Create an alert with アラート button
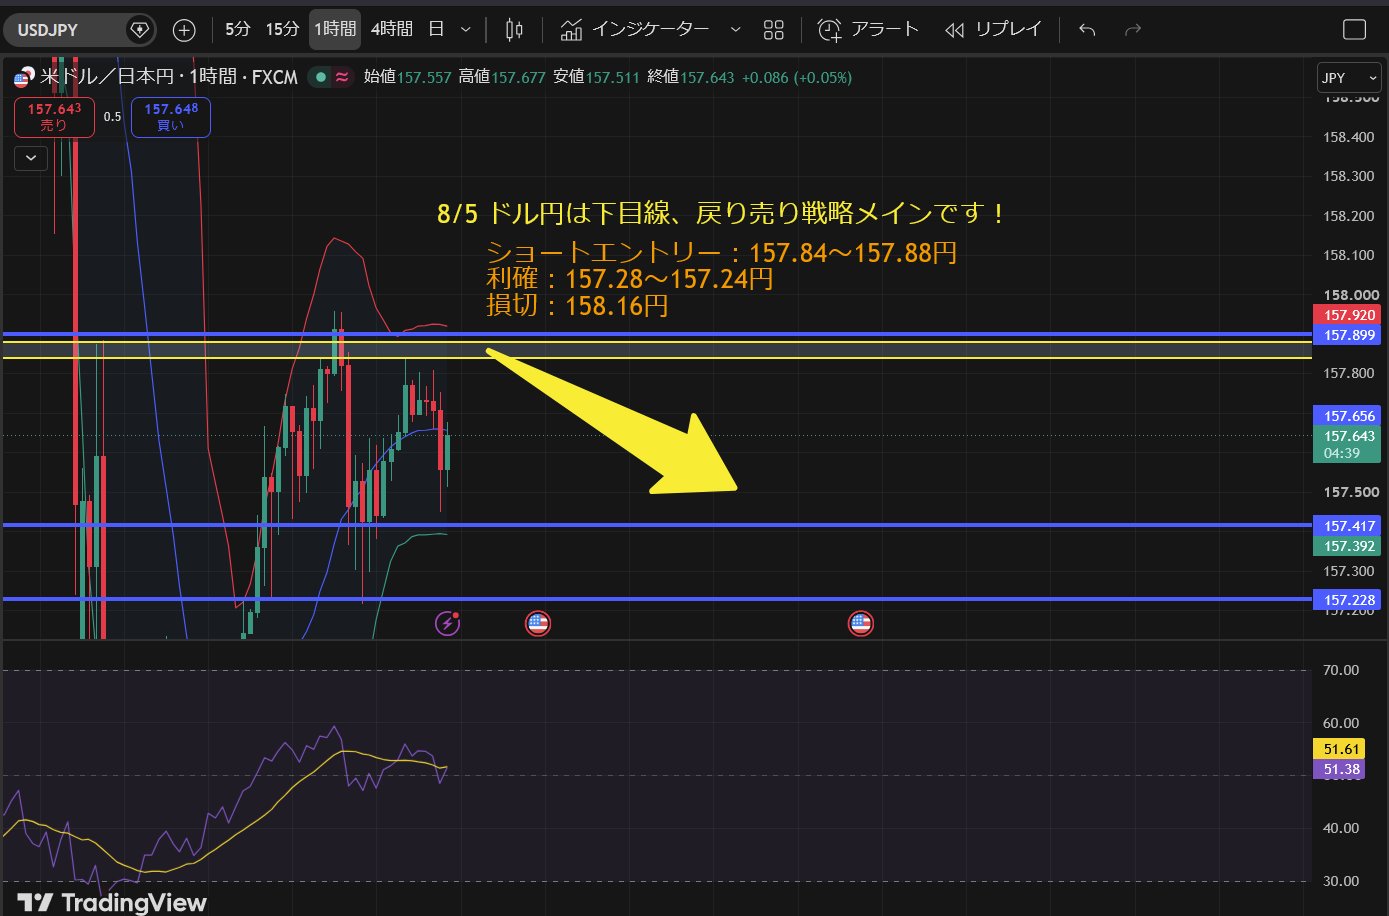Viewport: 1389px width, 916px height. [x=868, y=30]
